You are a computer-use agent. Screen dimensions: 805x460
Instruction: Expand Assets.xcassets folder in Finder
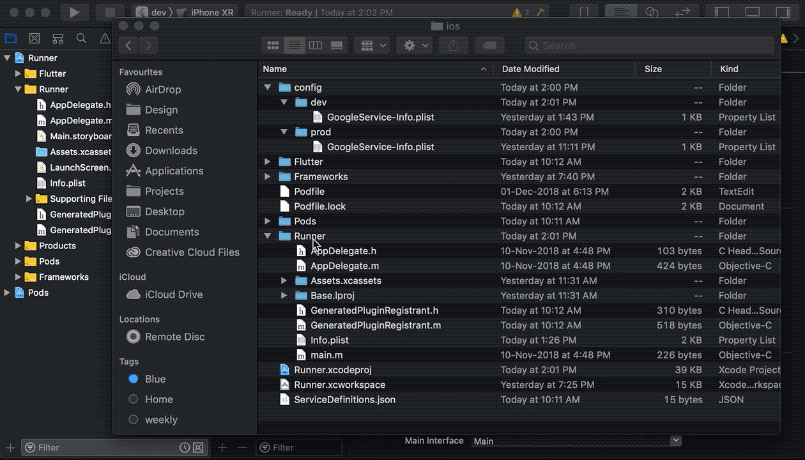click(x=284, y=281)
